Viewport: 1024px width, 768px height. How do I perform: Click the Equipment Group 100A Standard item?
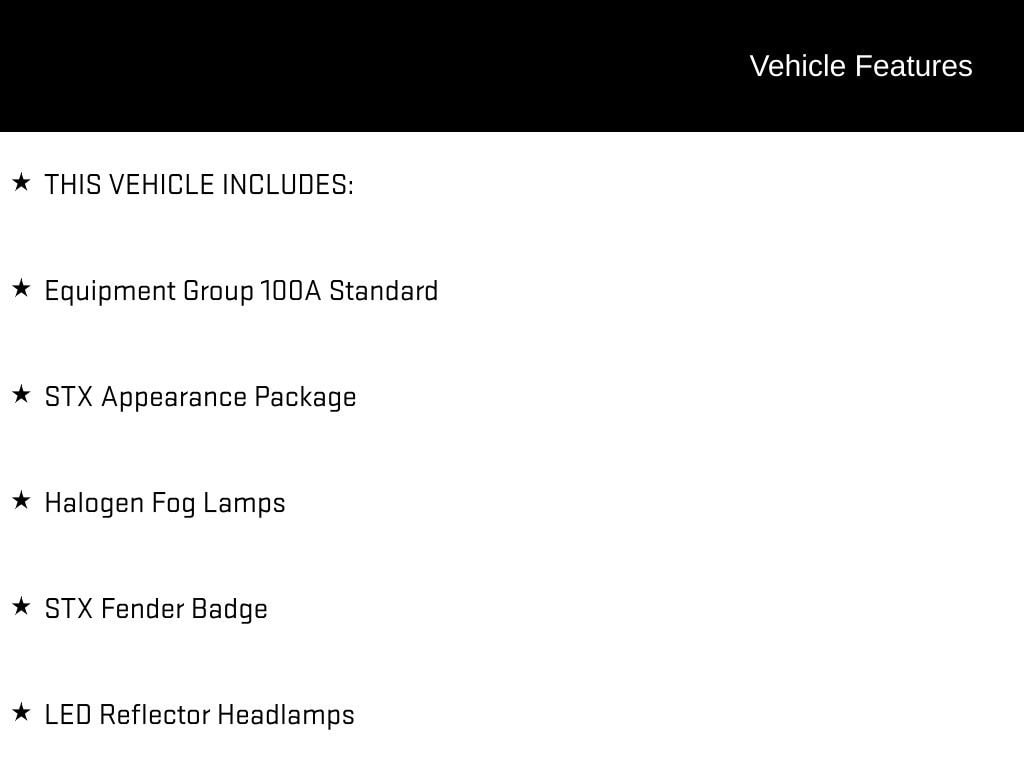point(241,291)
